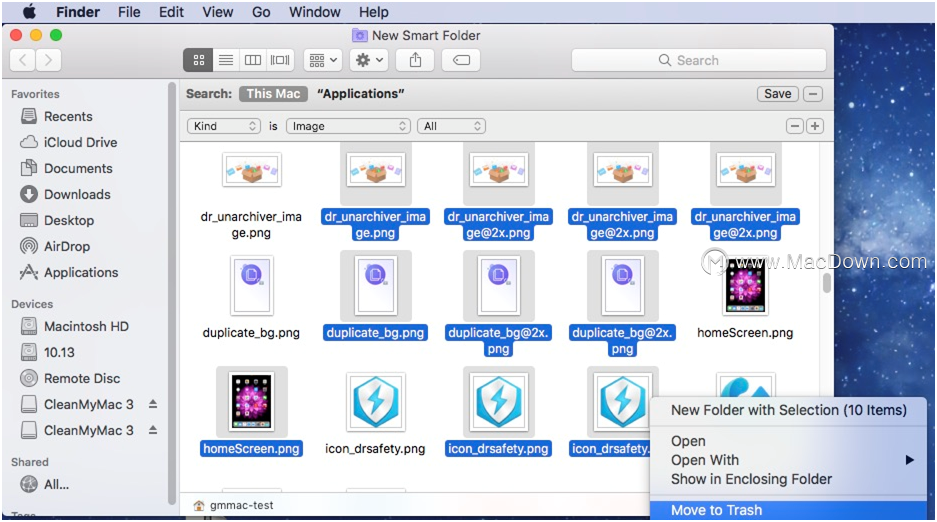Open the Edit menu
The image size is (937, 522).
click(x=172, y=12)
